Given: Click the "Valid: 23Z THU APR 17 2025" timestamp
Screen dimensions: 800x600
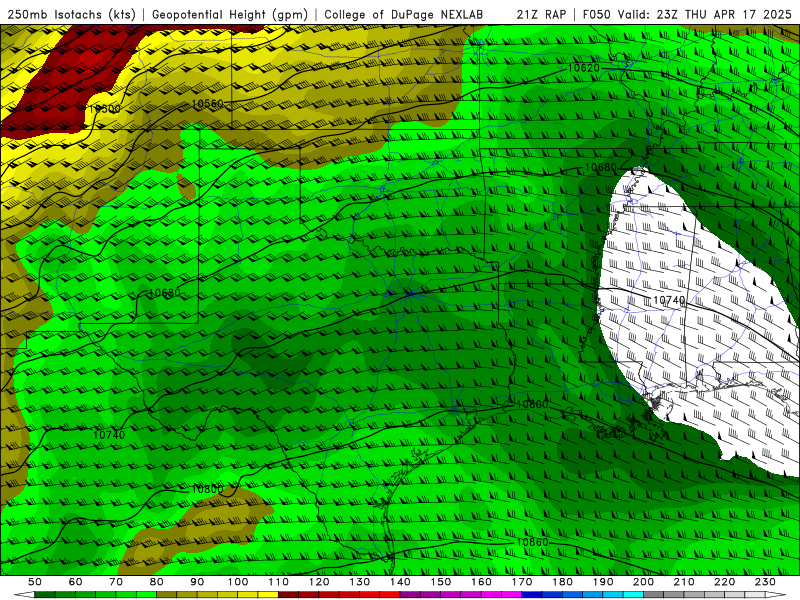Looking at the screenshot, I should coord(705,15).
